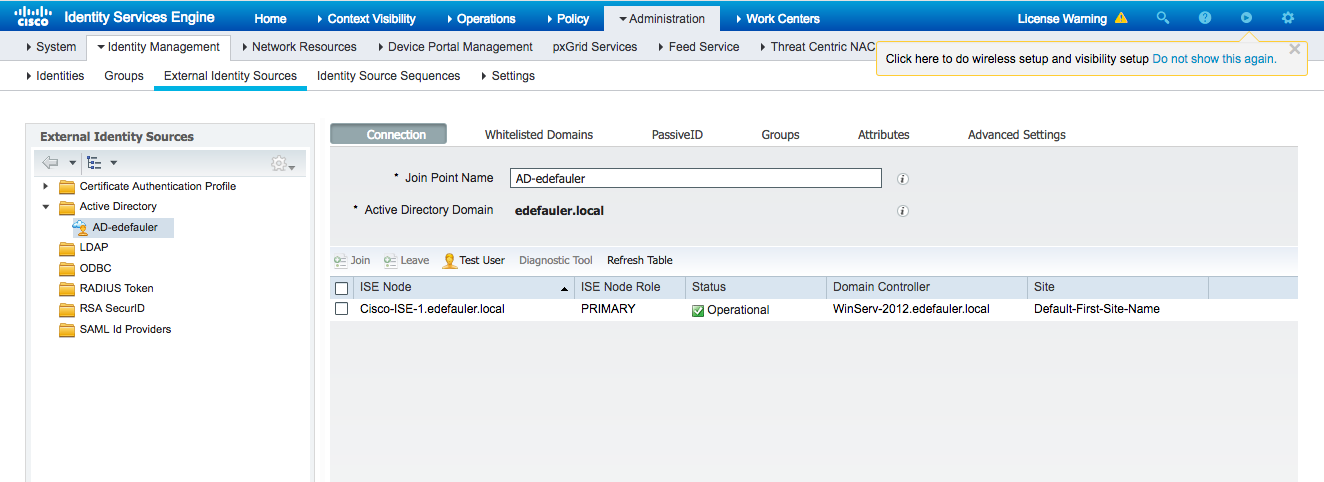Click the 'Do not show this again' link
The width and height of the screenshot is (1324, 482).
pos(1214,59)
